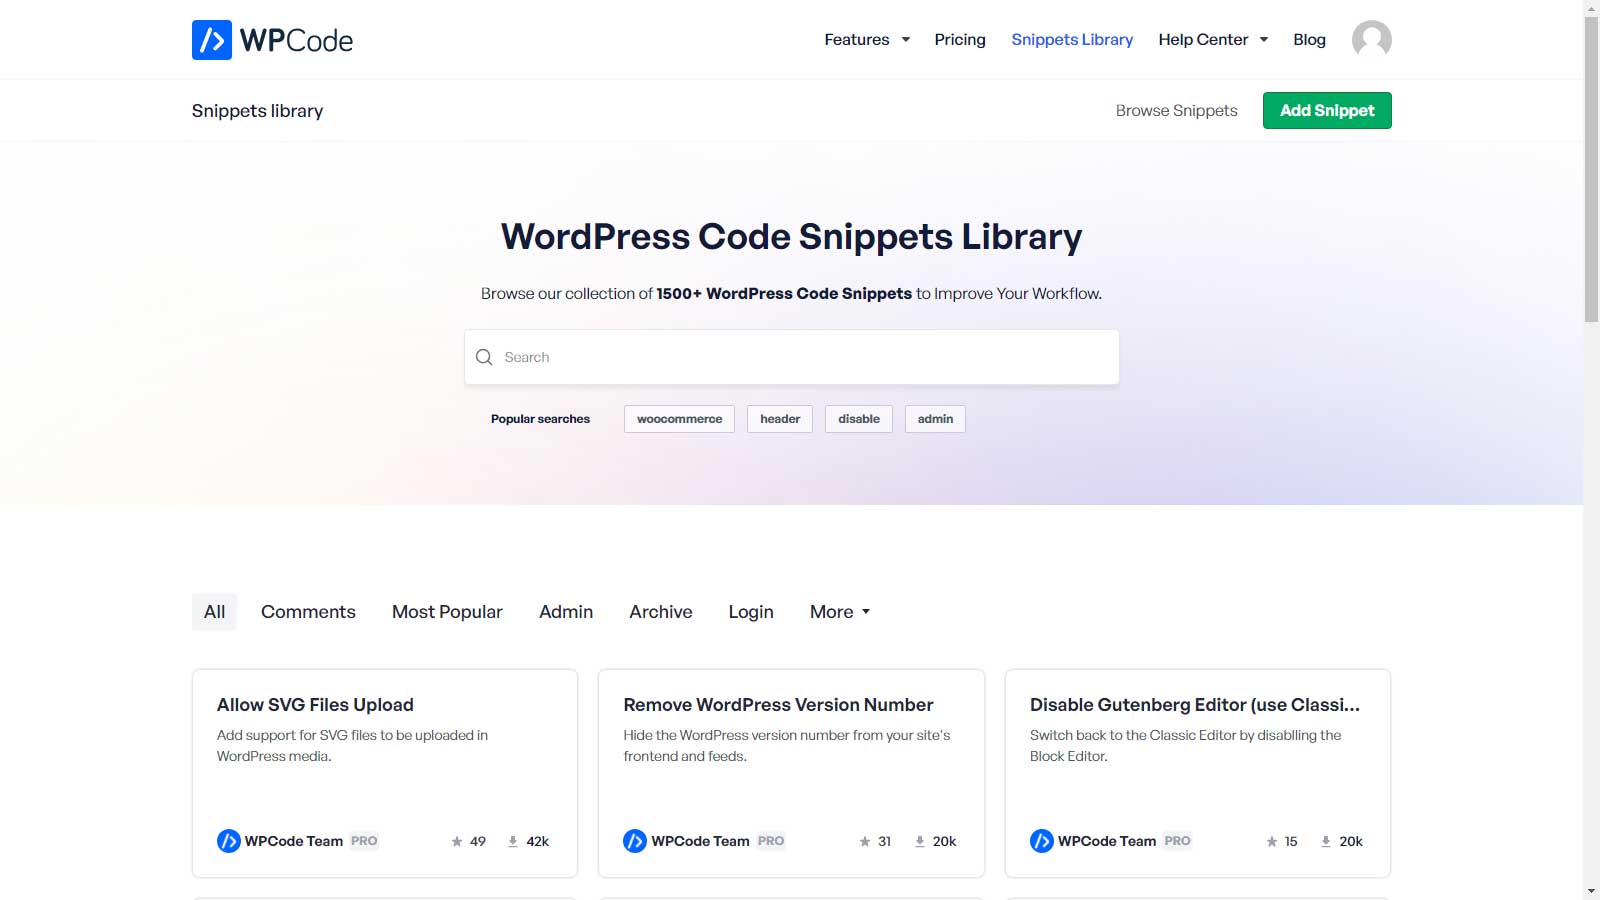Open the Allow SVG Files Upload snippet
The image size is (1600, 900).
click(x=315, y=705)
